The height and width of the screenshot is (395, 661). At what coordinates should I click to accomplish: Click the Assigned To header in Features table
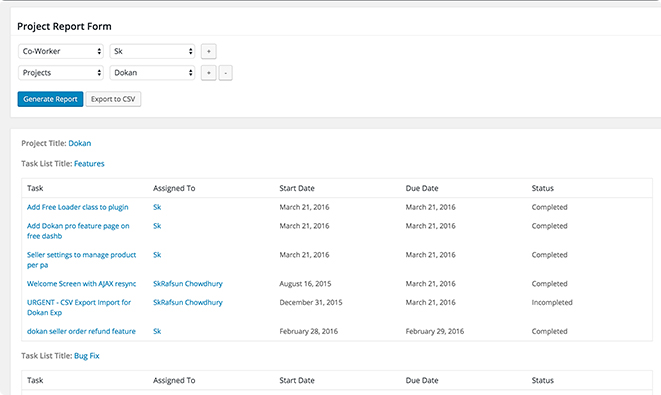pos(174,188)
